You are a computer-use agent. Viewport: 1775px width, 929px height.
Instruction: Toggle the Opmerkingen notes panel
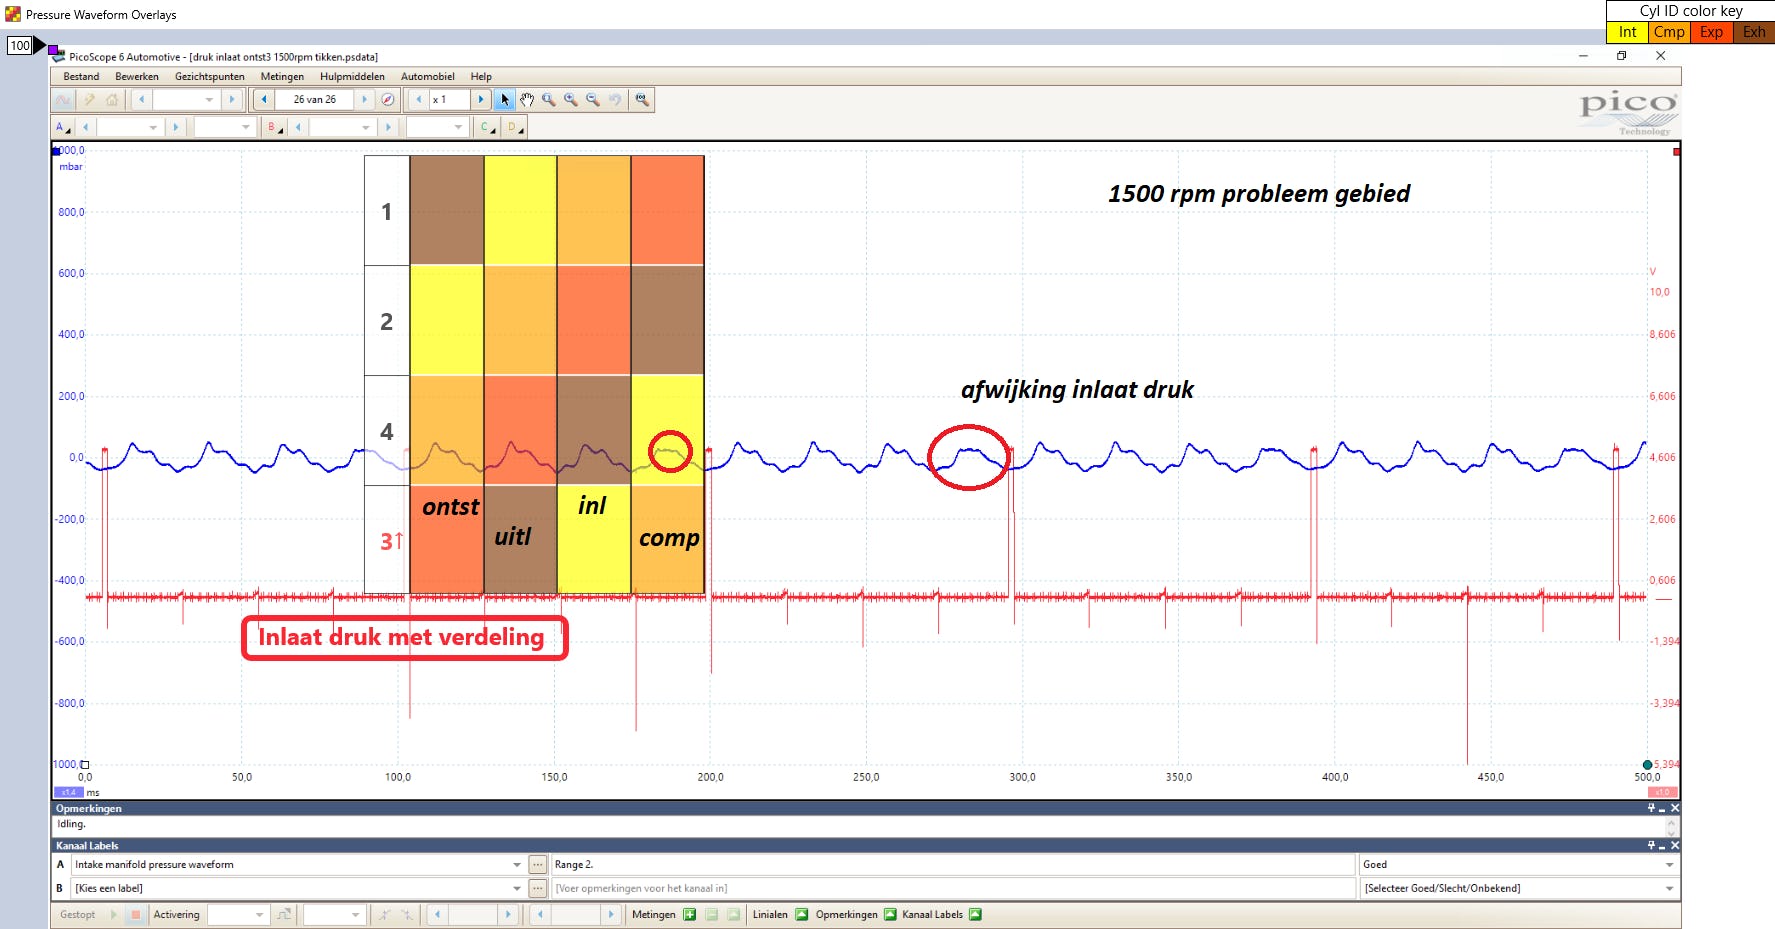890,914
